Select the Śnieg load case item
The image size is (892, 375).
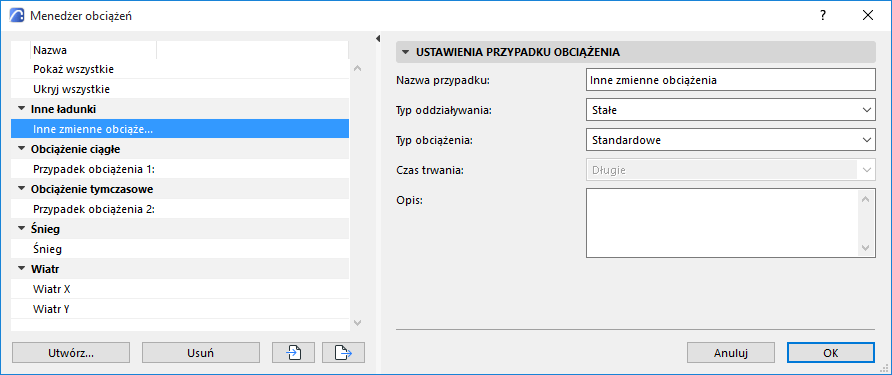pyautogui.click(x=180, y=249)
